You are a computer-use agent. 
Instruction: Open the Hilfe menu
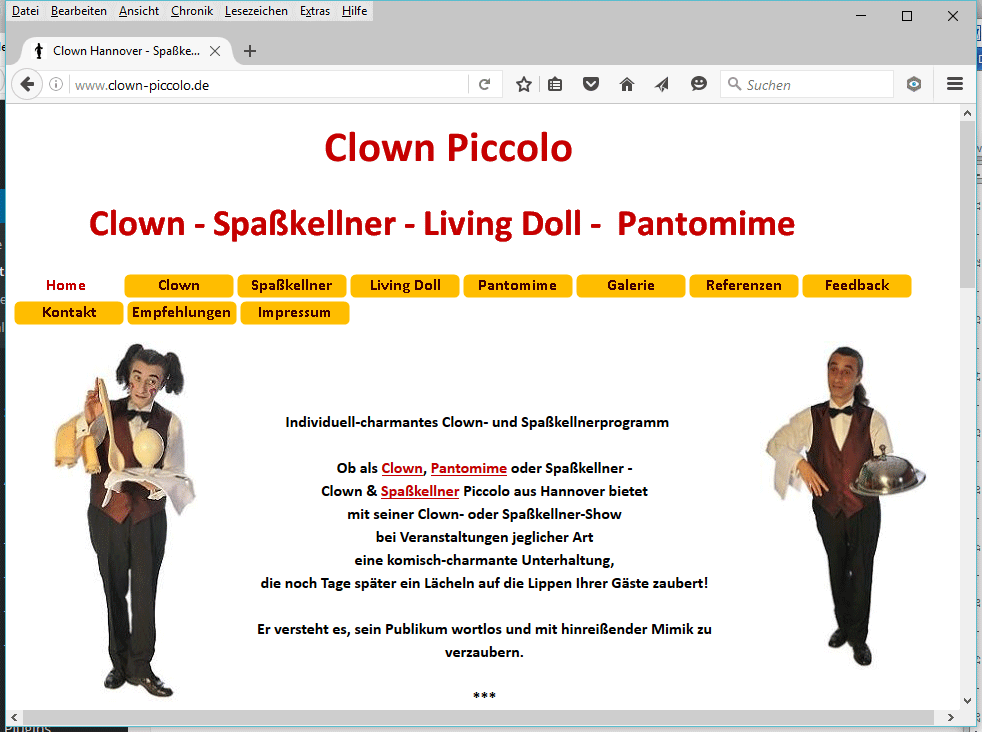pyautogui.click(x=354, y=11)
